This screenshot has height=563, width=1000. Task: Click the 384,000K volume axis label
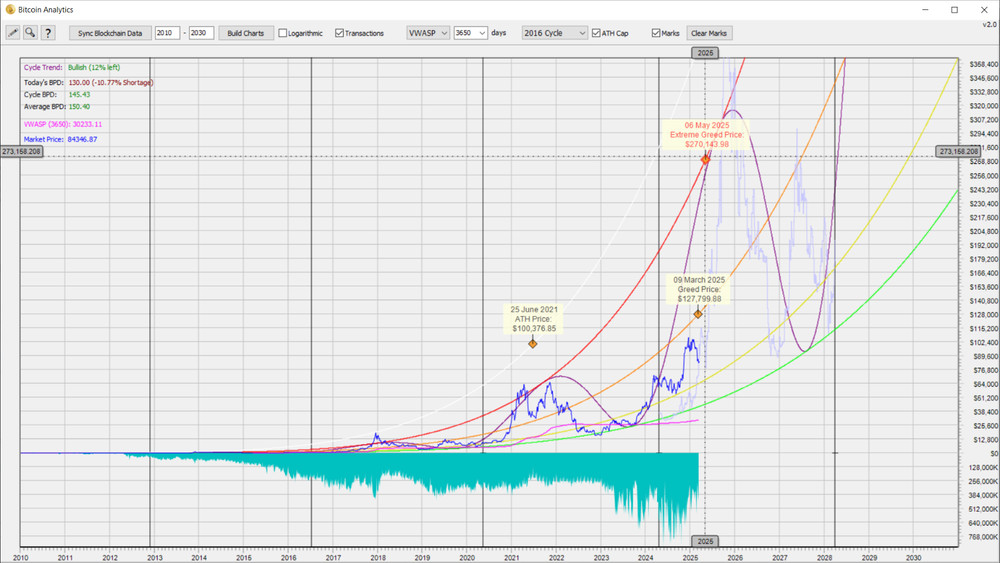(x=983, y=495)
